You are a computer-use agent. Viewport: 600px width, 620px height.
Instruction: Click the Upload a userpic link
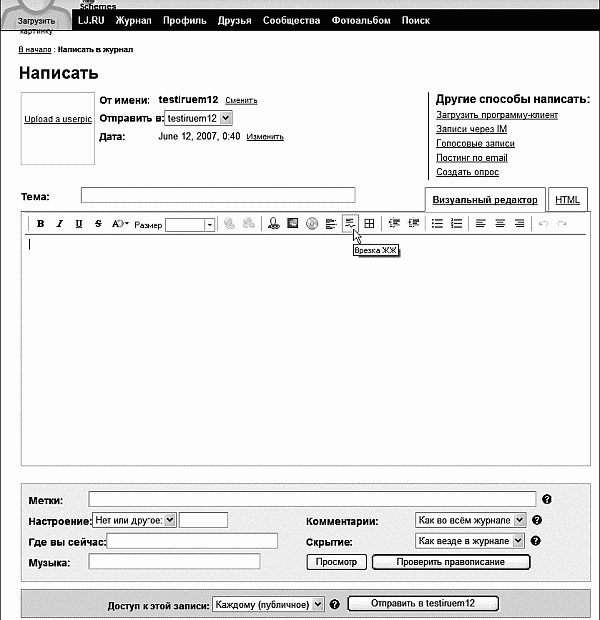point(58,119)
